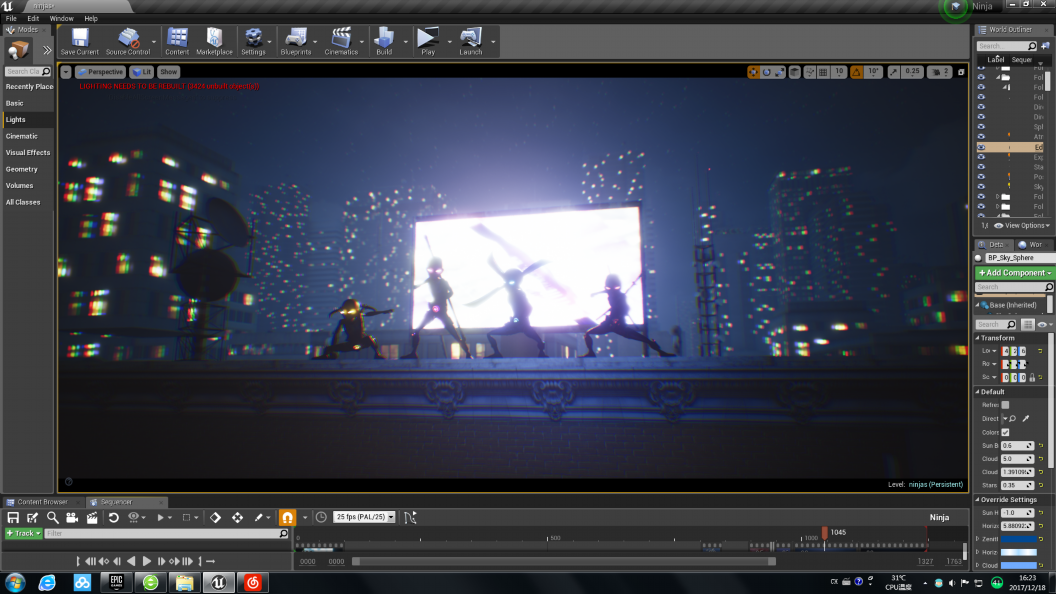
Task: Click the Sequencer save-as pencil icon
Action: [x=32, y=517]
